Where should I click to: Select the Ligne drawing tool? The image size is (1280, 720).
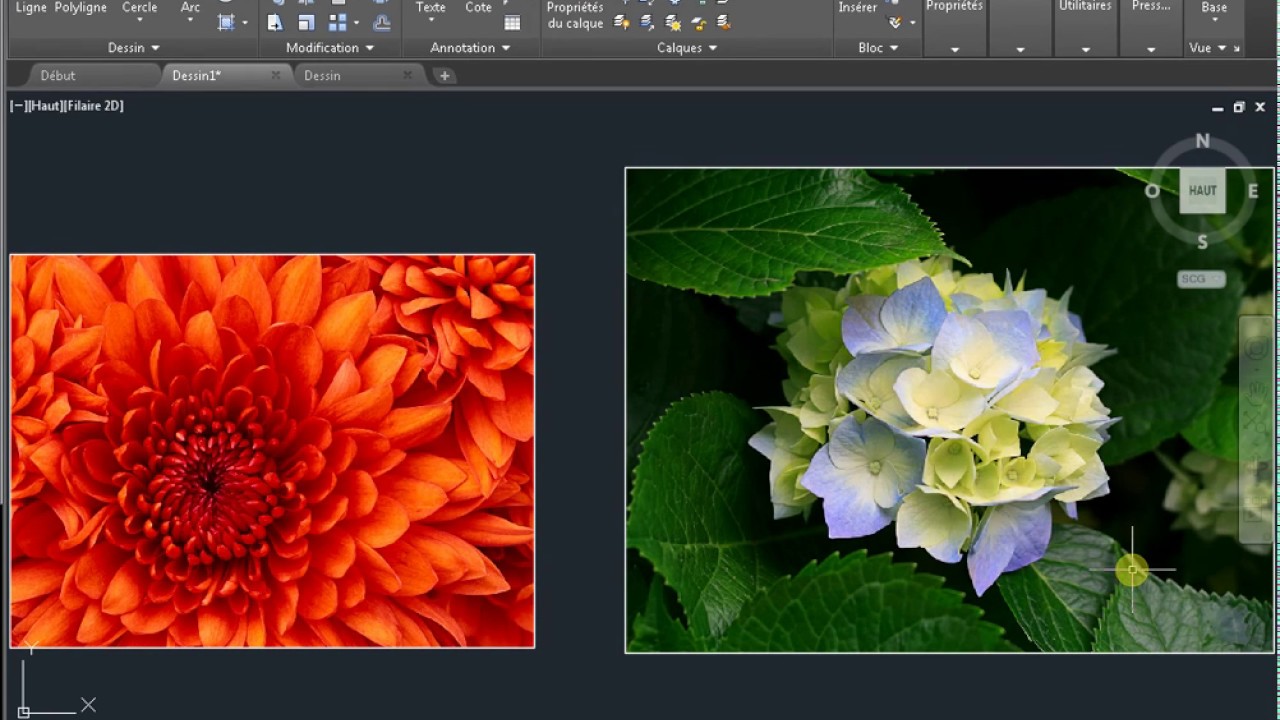point(31,7)
